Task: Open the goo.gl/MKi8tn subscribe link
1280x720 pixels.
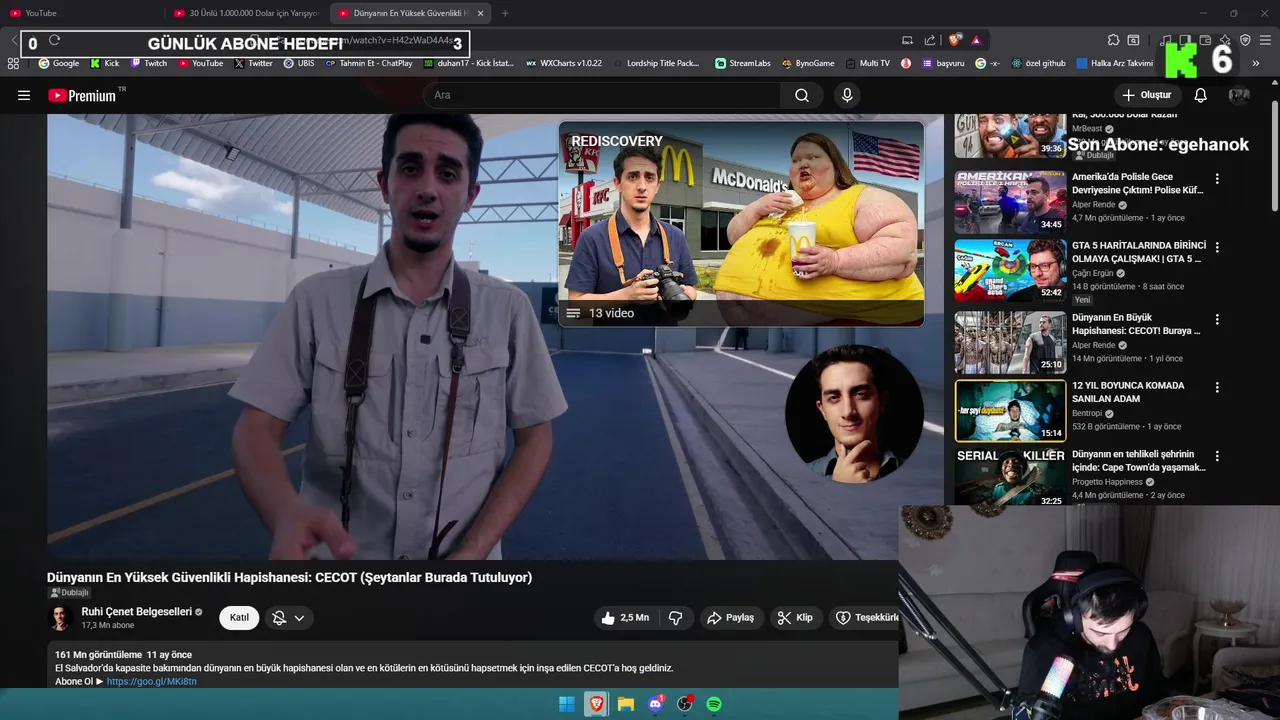Action: pos(151,681)
